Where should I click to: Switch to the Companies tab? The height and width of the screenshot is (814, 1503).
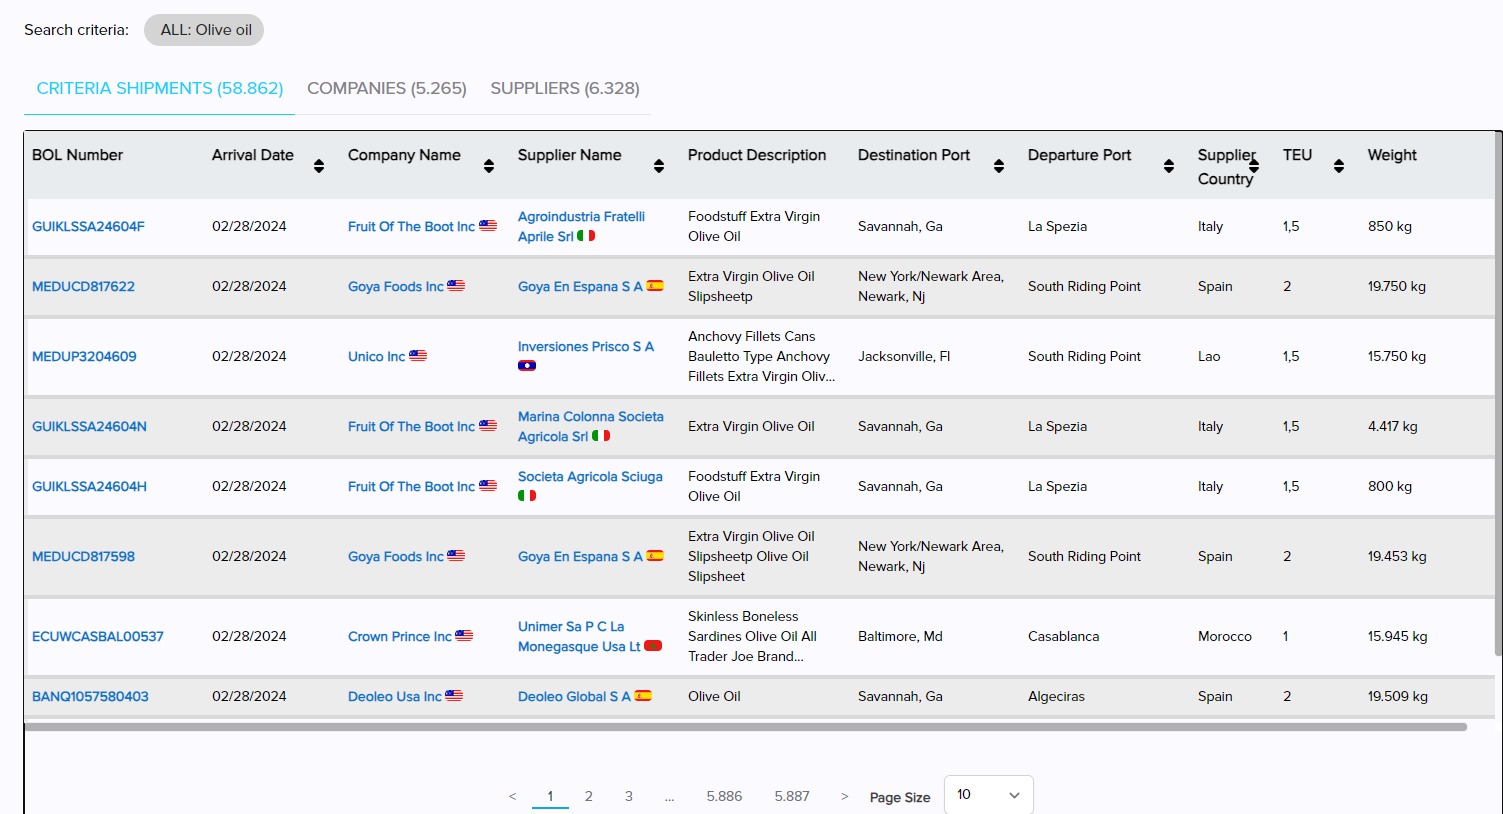point(386,88)
